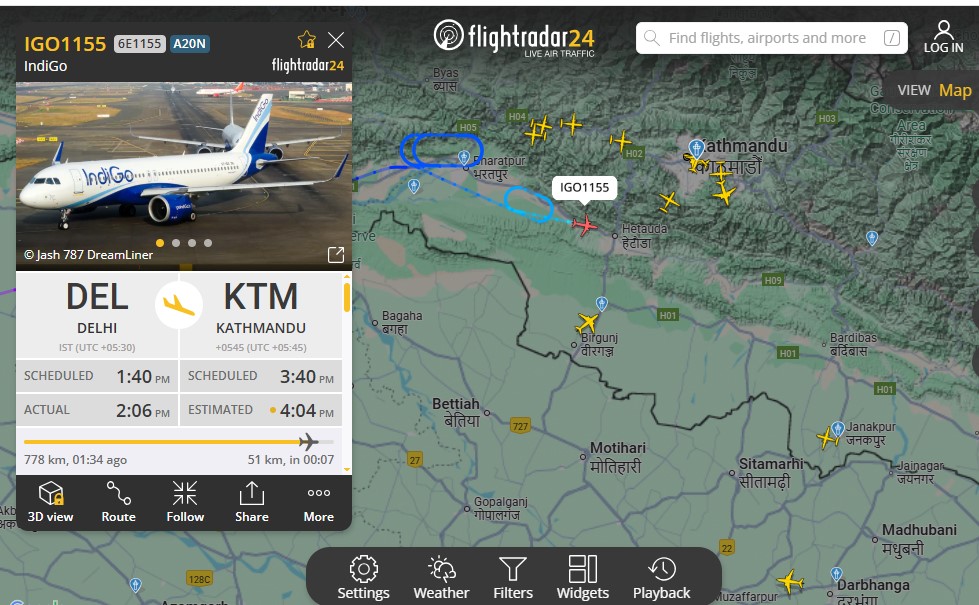This screenshot has height=605, width=979.
Task: Open map Settings
Action: (x=363, y=577)
